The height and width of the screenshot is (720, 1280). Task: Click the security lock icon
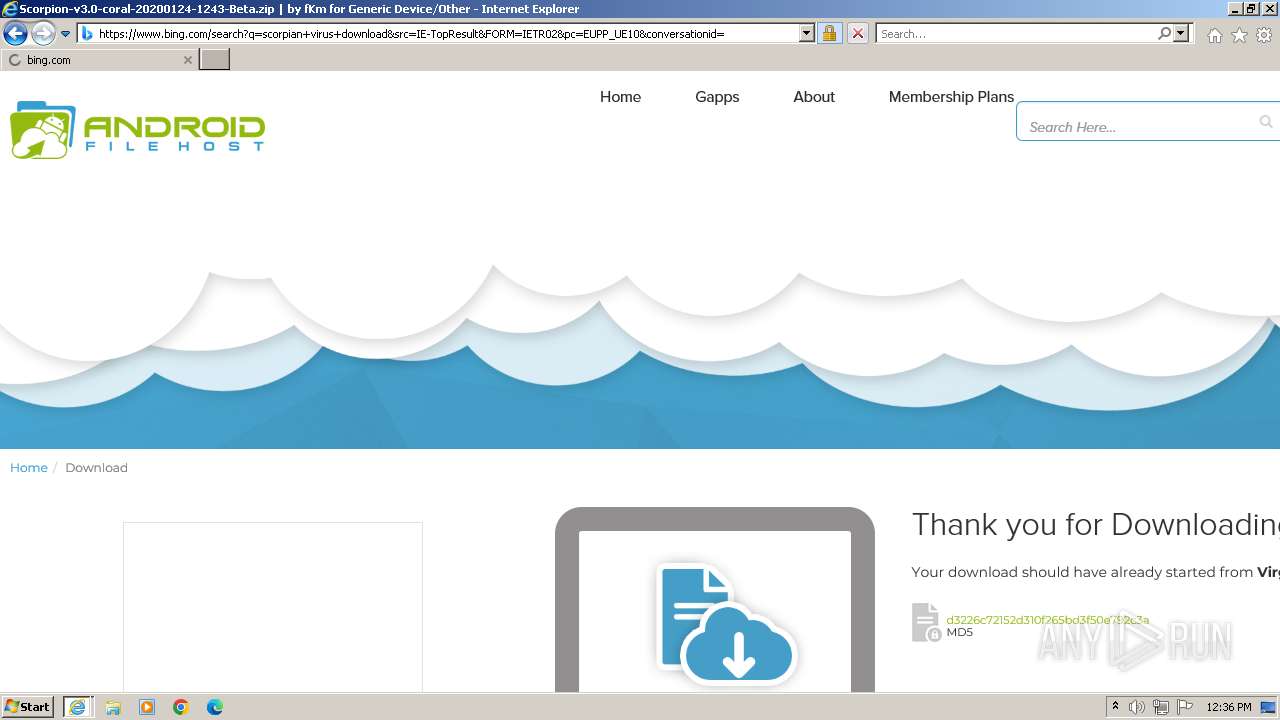pyautogui.click(x=829, y=34)
